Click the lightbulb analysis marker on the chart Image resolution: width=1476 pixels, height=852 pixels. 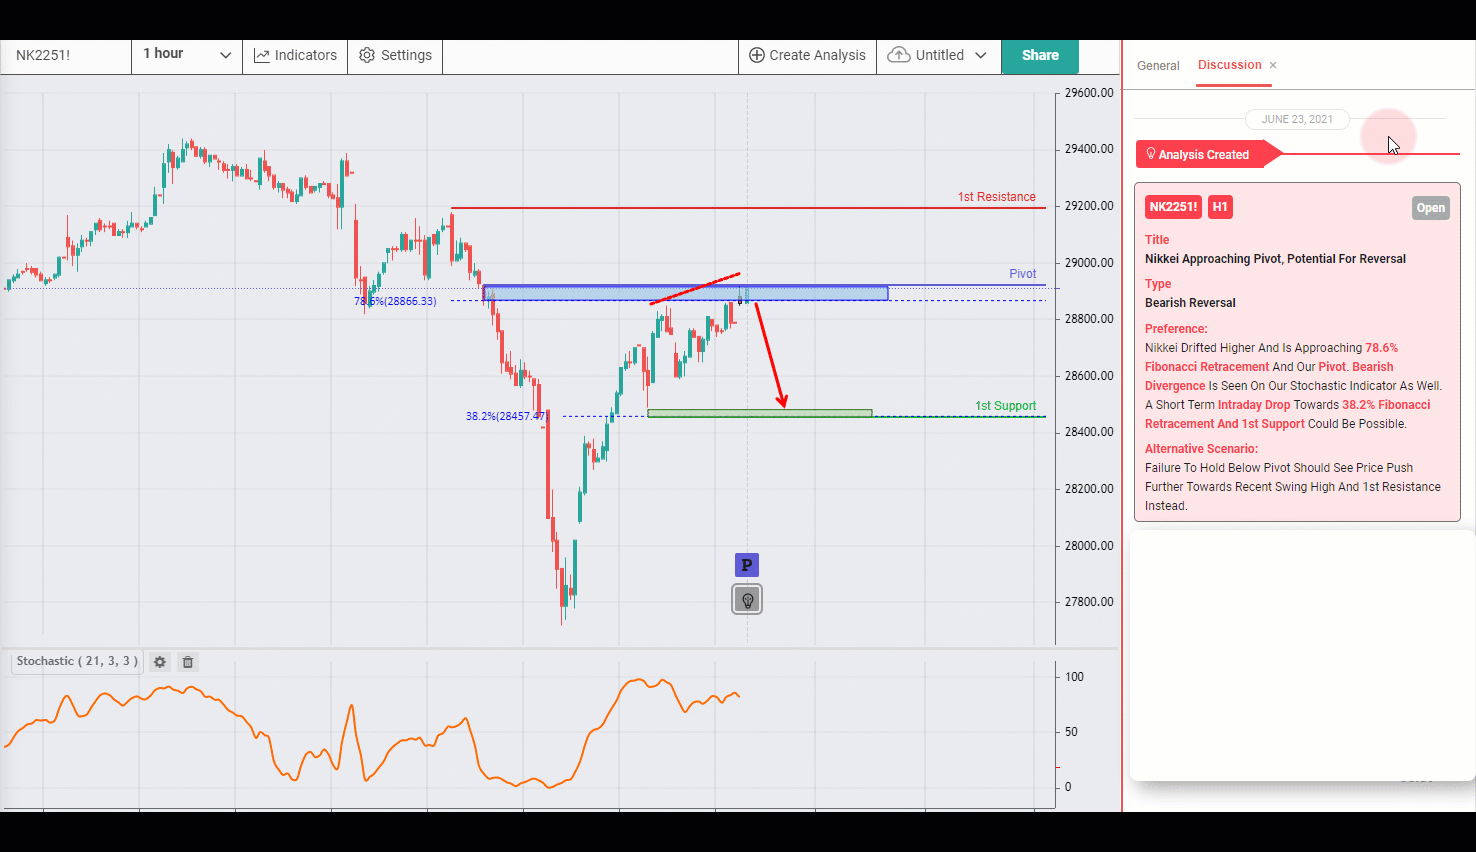pyautogui.click(x=747, y=599)
